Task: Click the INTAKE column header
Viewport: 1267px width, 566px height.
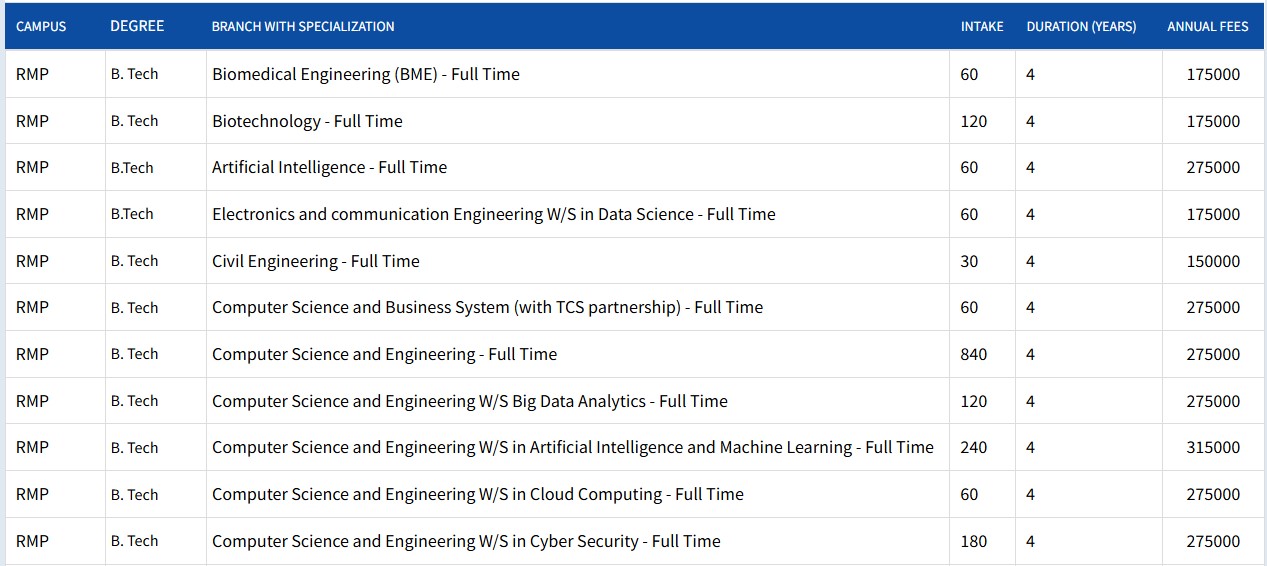Action: (982, 27)
